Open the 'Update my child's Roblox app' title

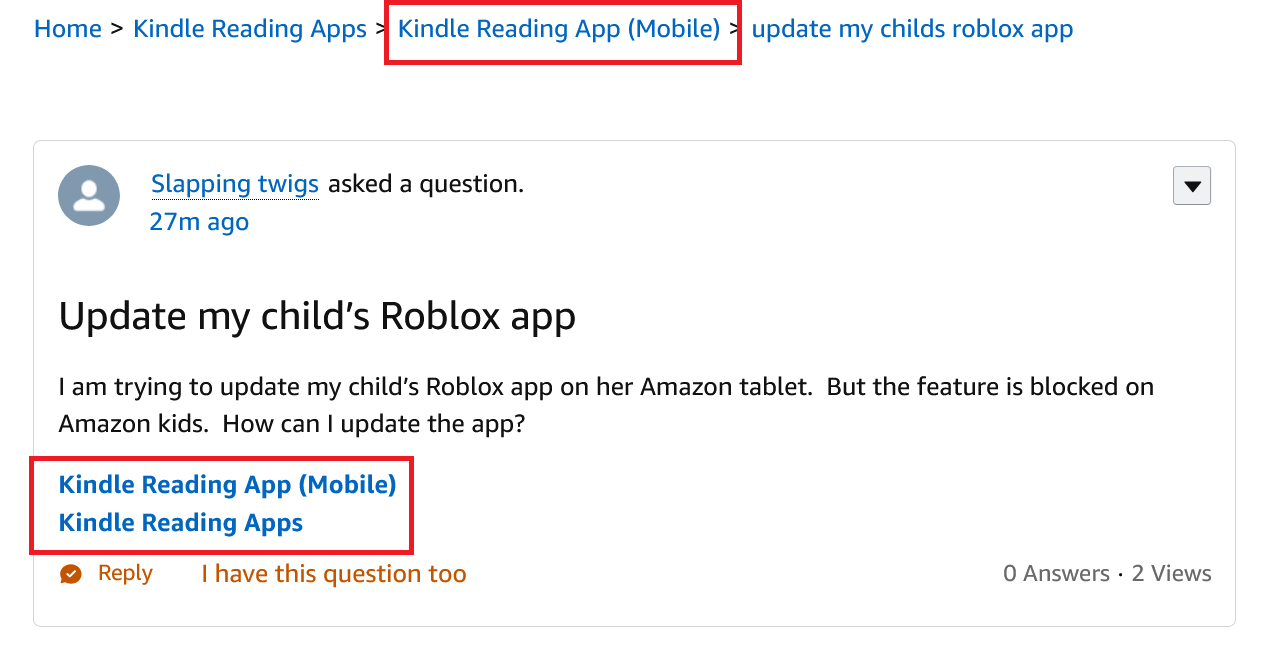point(317,316)
